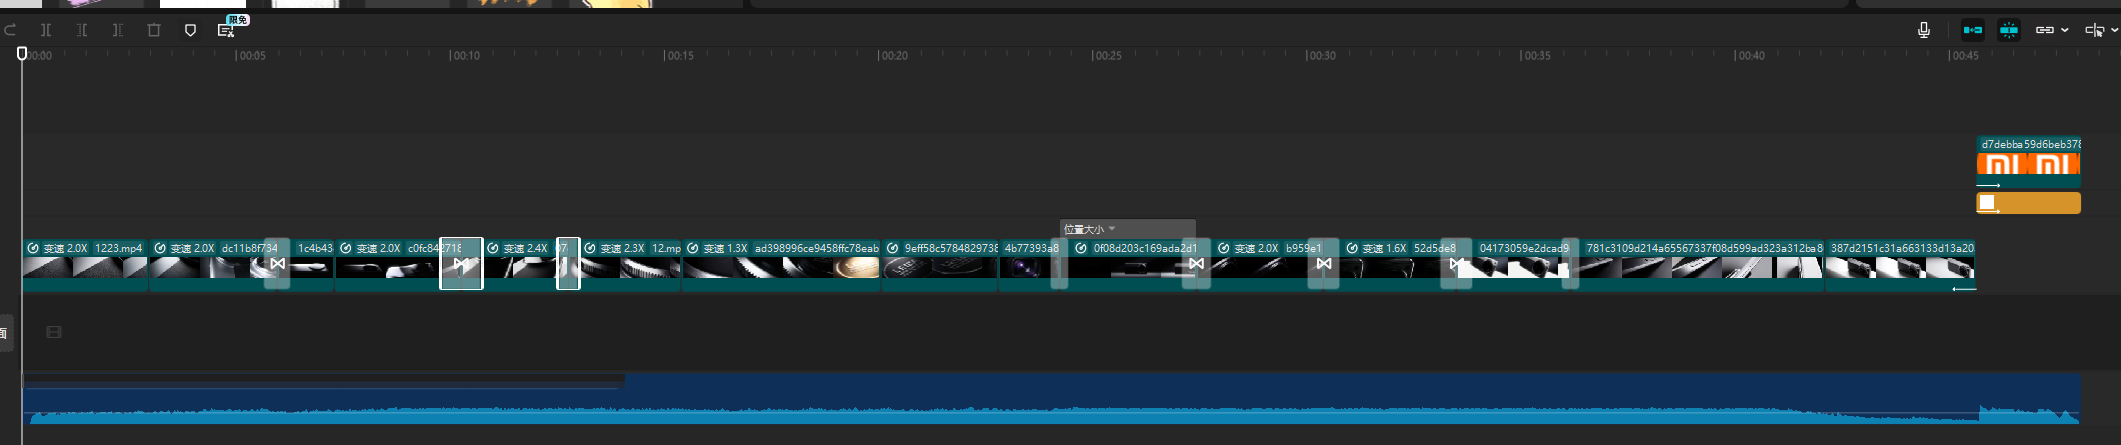Click the split clip icon in toolbar
The image size is (2121, 445).
[46, 30]
